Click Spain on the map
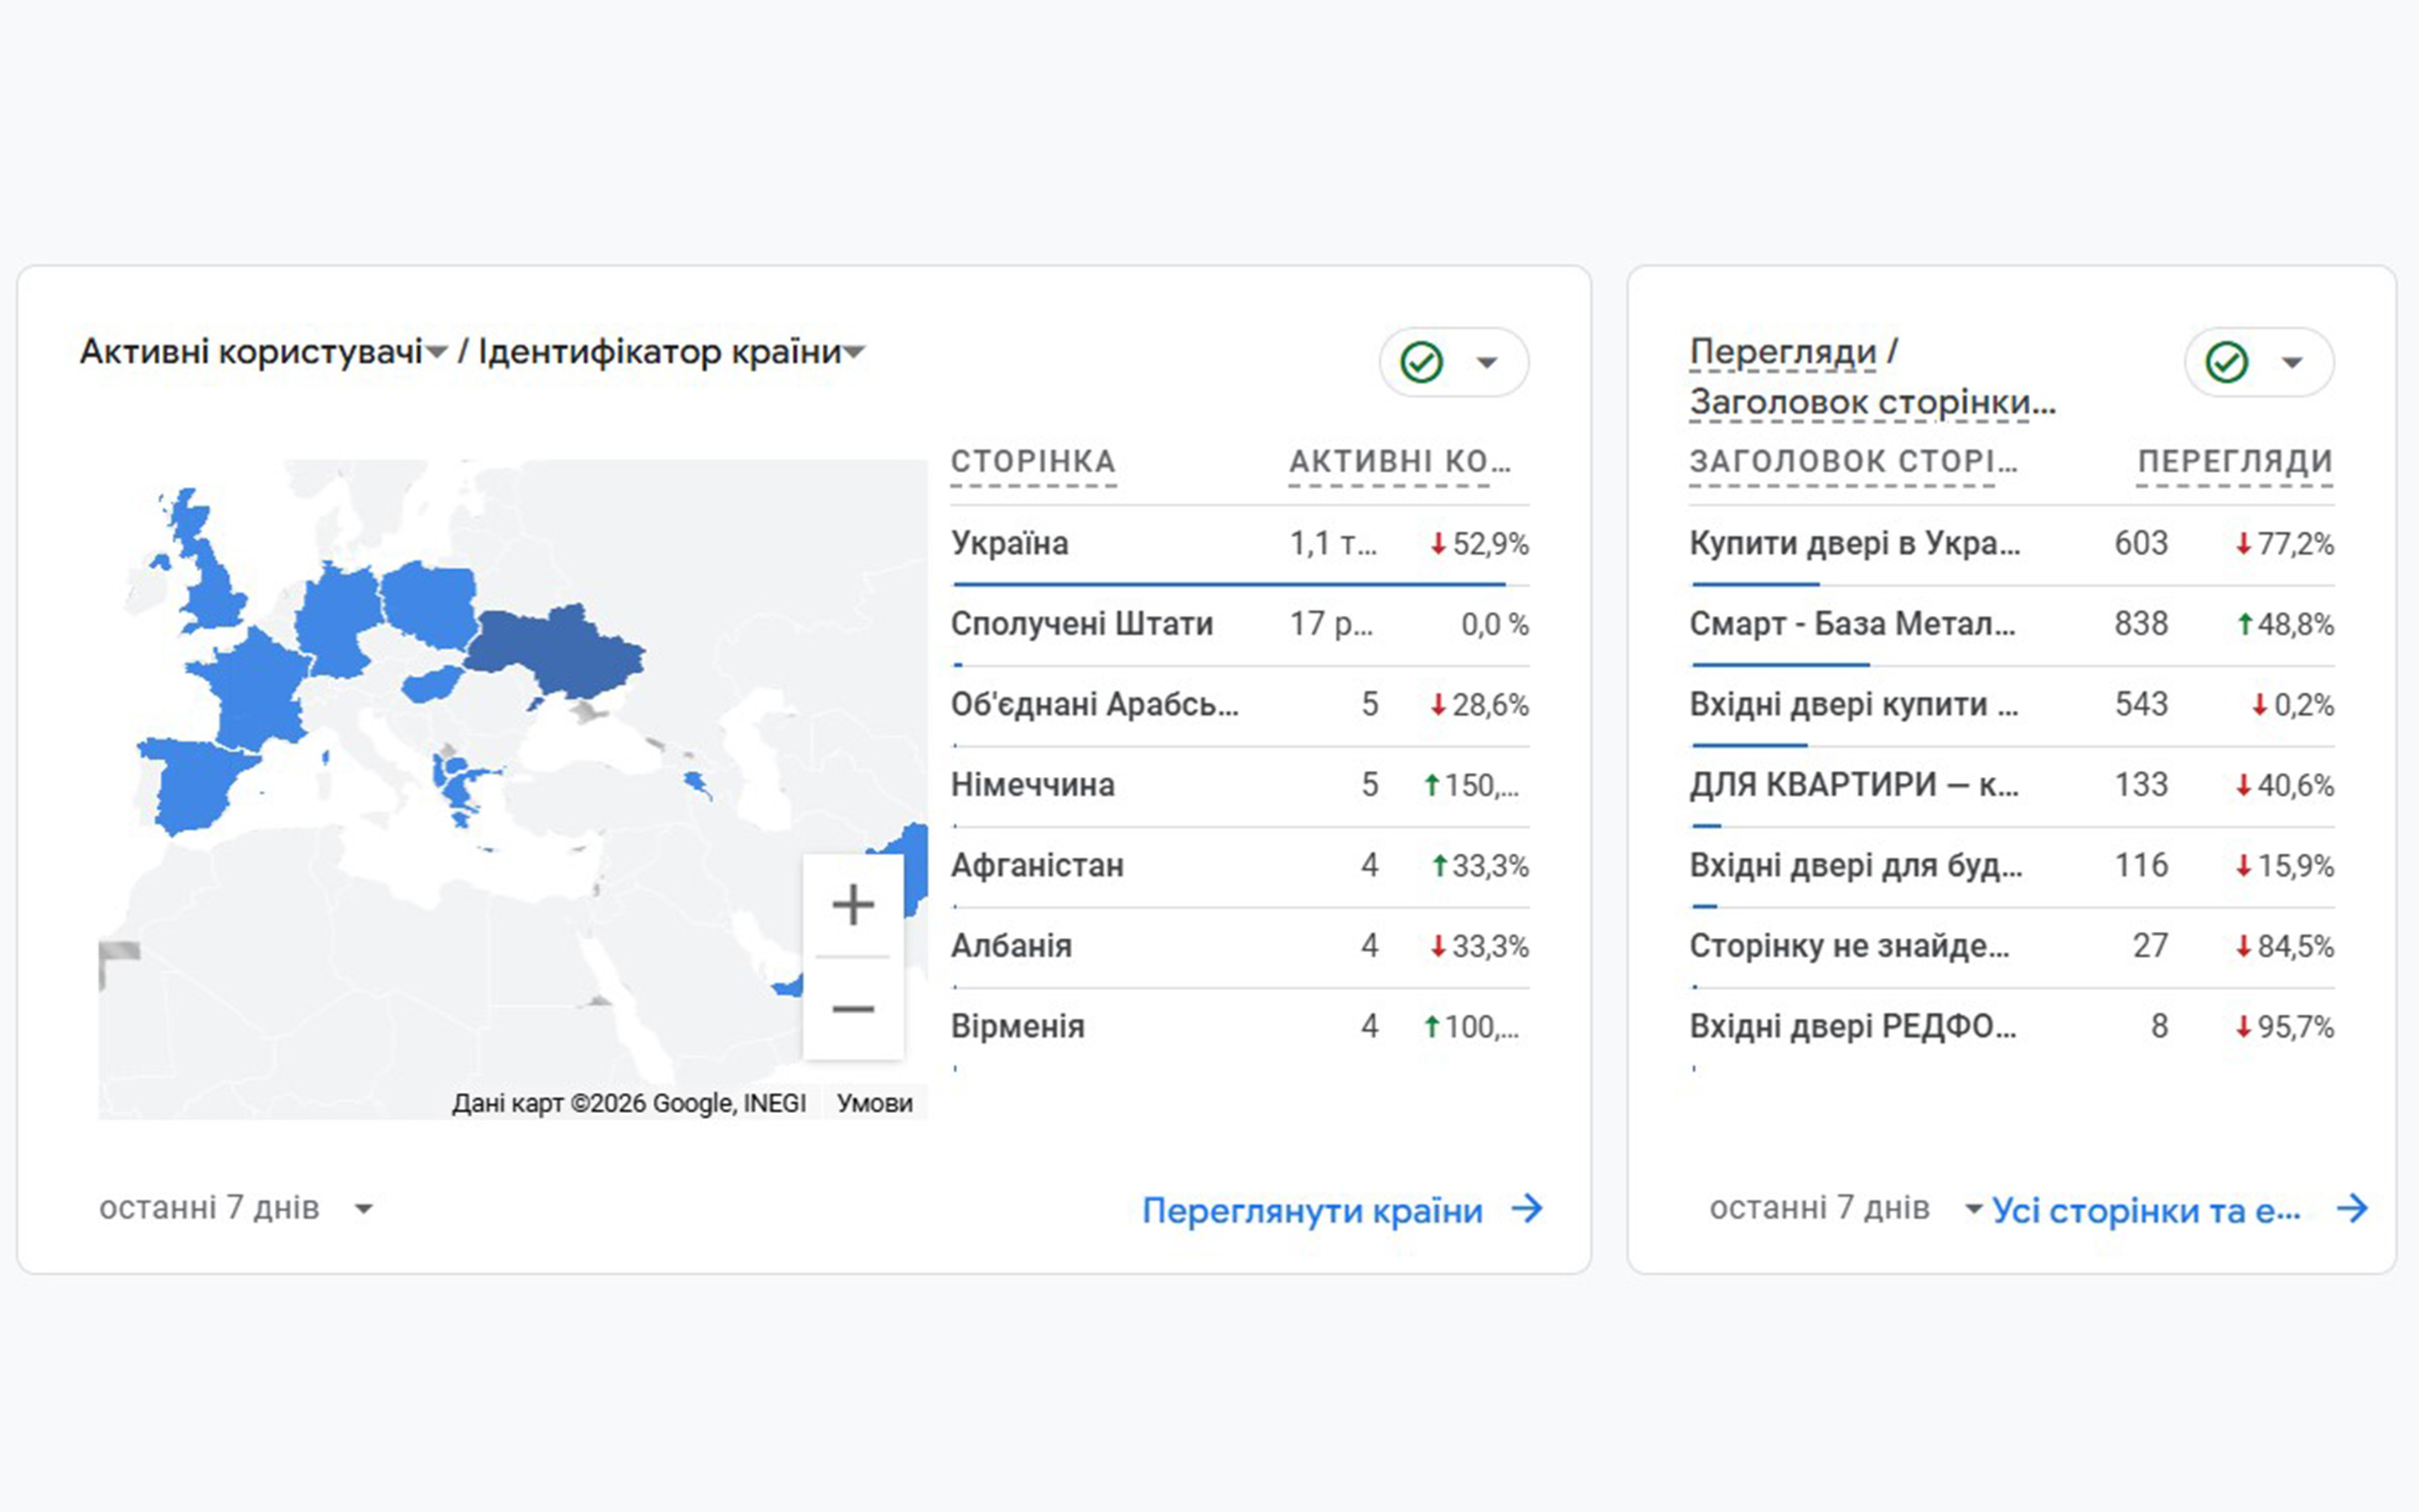2419x1512 pixels. [x=195, y=785]
